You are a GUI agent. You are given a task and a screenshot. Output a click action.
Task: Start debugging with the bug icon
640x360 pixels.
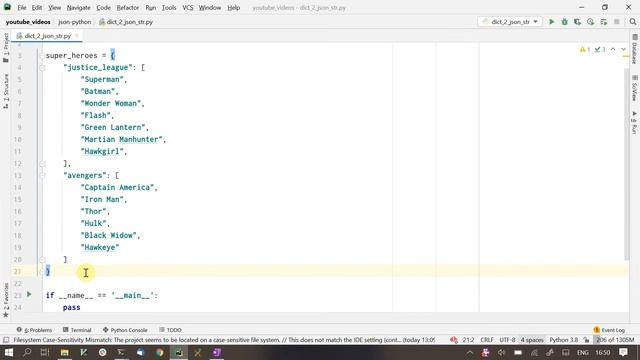pyautogui.click(x=564, y=22)
